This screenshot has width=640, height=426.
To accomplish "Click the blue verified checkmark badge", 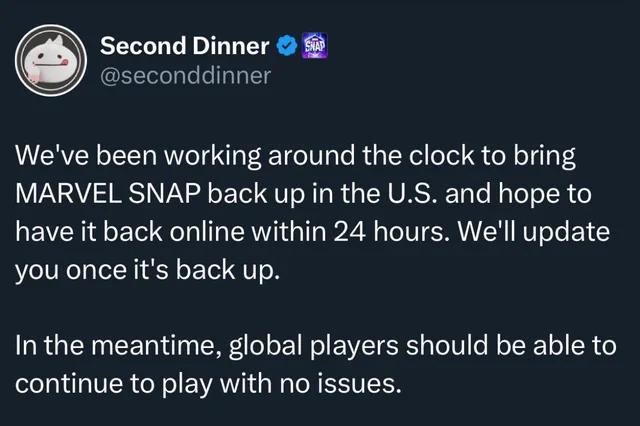I will pos(287,46).
